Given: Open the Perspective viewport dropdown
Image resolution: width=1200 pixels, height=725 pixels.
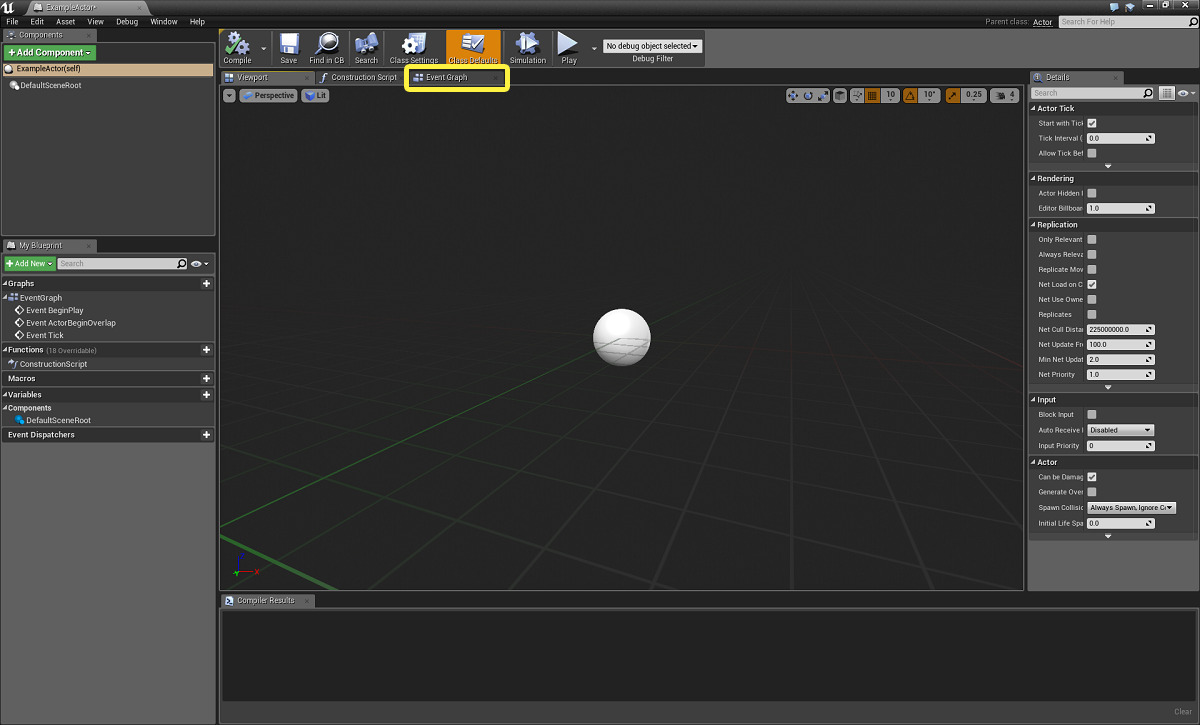Looking at the screenshot, I should (x=266, y=95).
